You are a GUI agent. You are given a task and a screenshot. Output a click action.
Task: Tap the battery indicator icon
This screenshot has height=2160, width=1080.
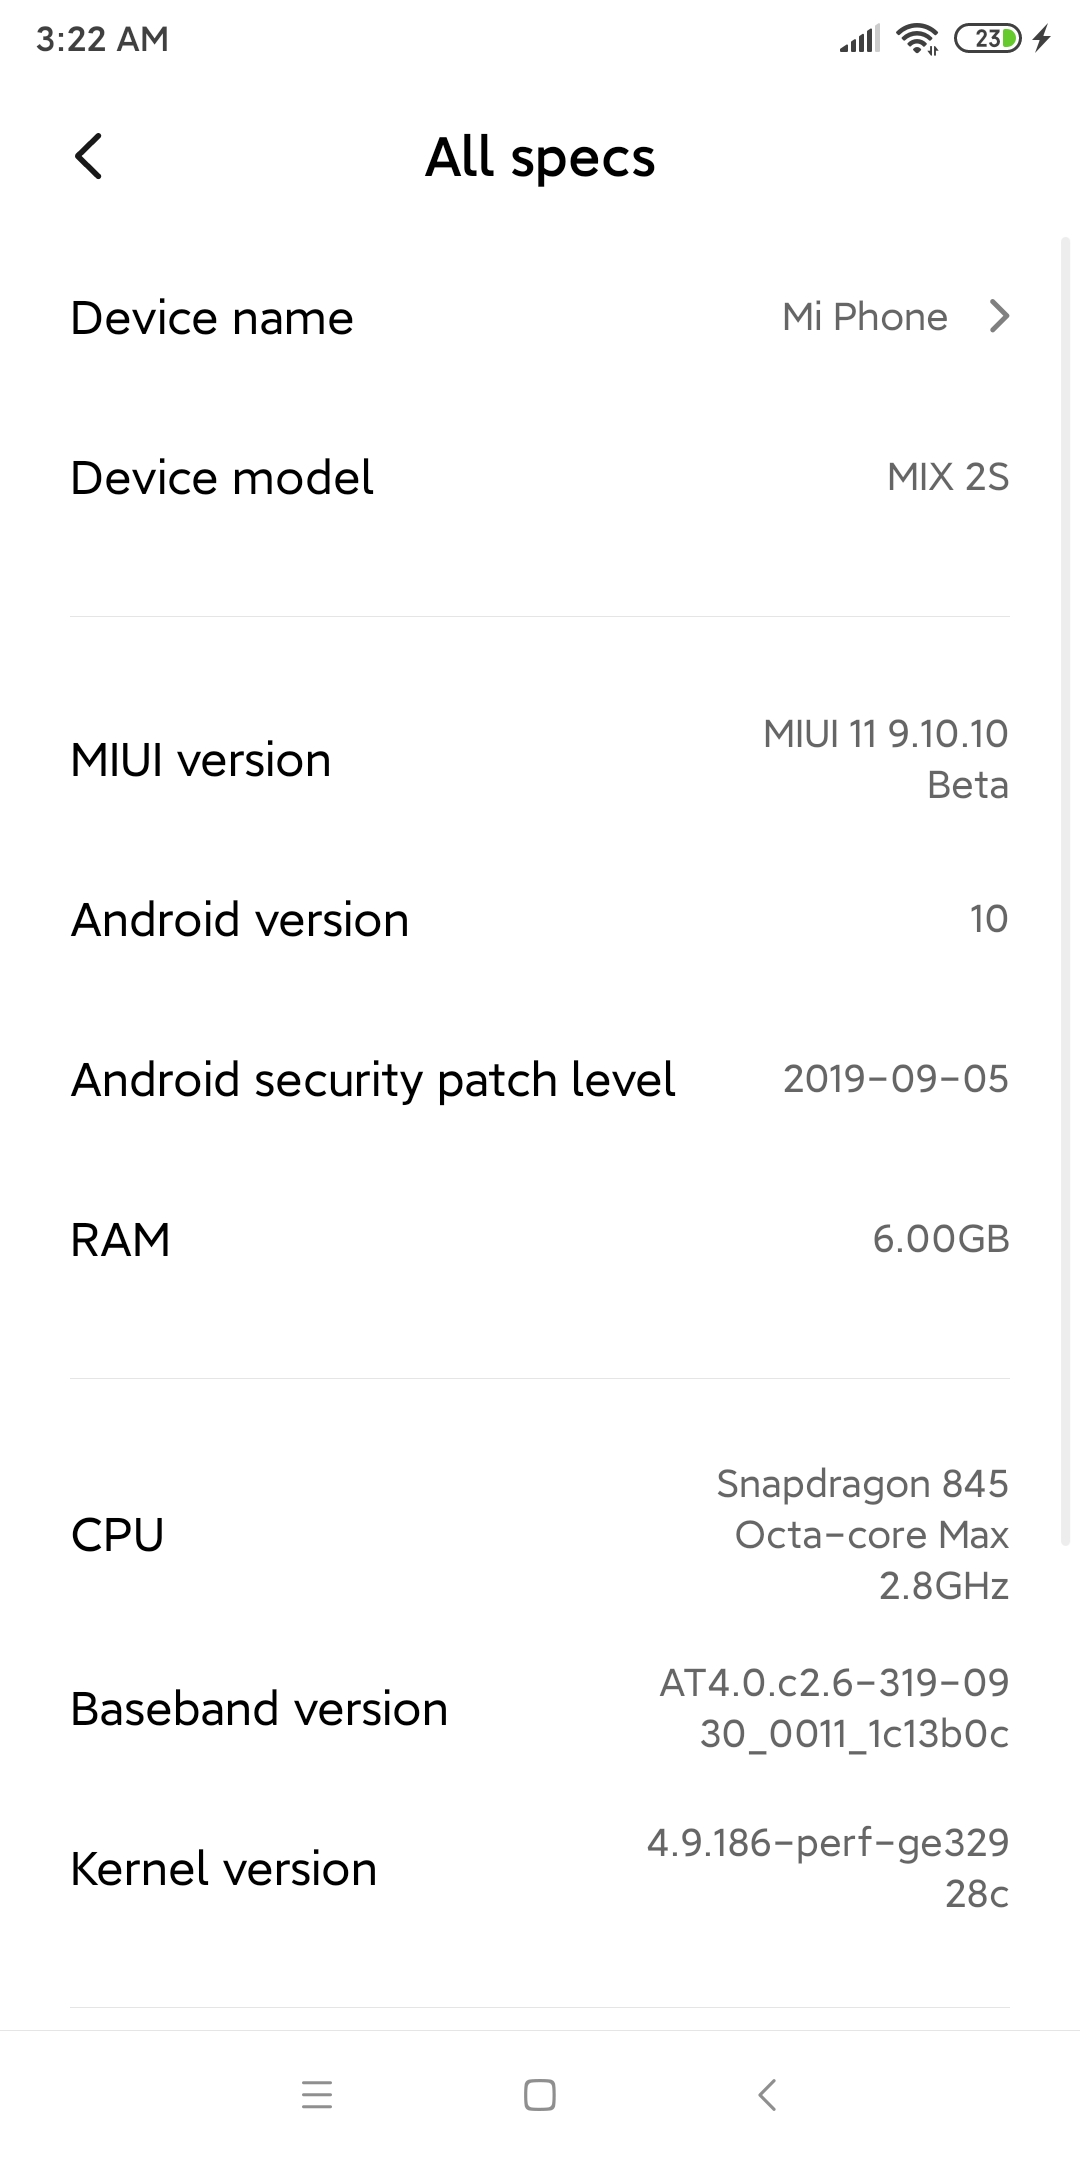[987, 39]
